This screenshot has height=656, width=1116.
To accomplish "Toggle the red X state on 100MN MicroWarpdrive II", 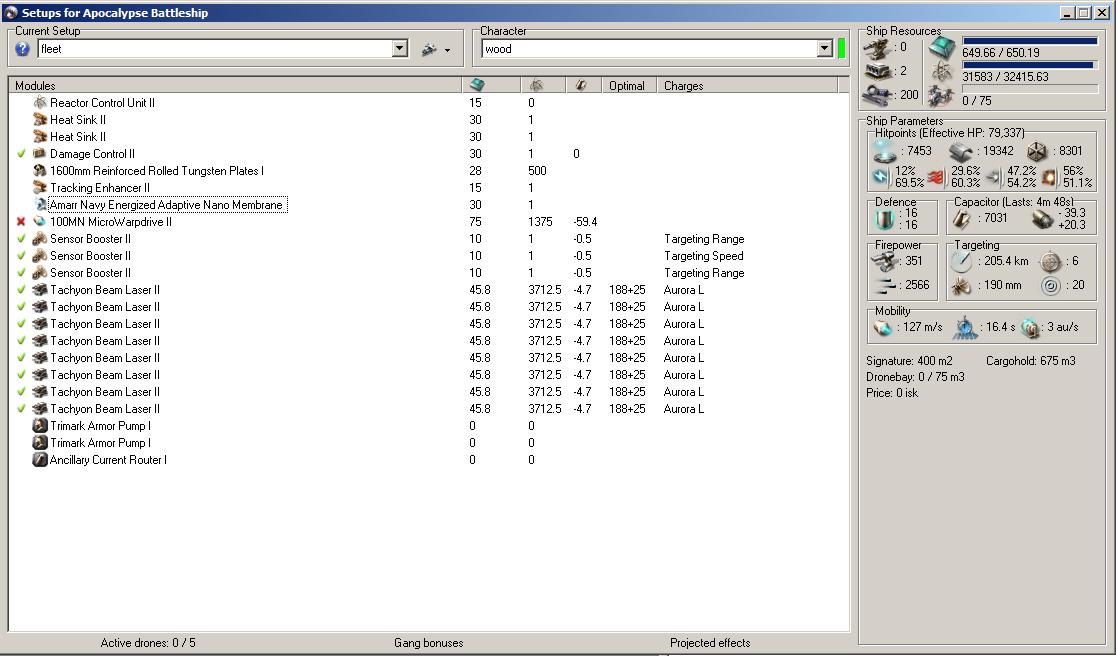I will [x=21, y=222].
